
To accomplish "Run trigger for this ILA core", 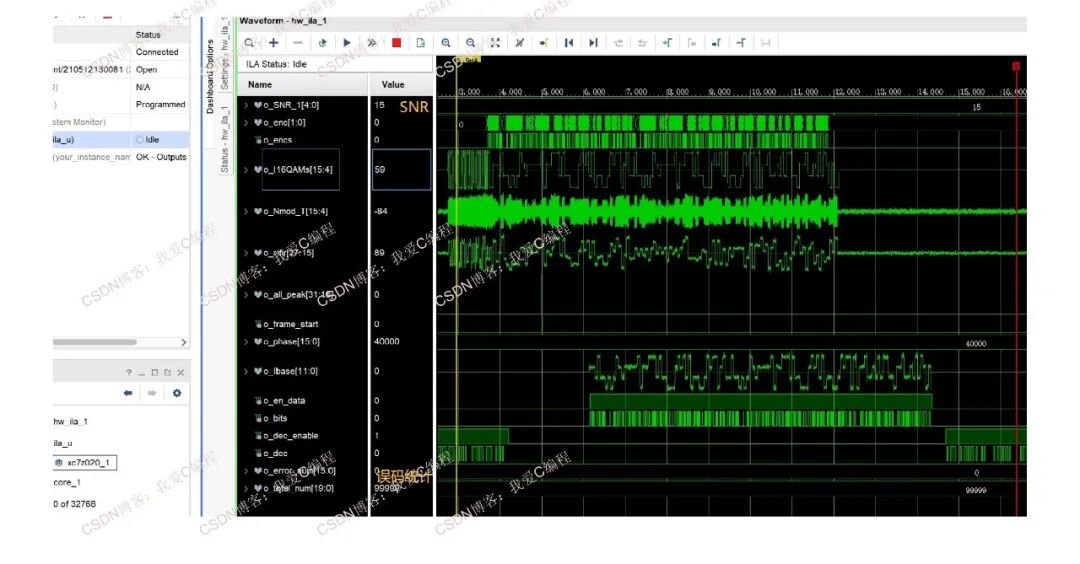I will click(x=347, y=43).
